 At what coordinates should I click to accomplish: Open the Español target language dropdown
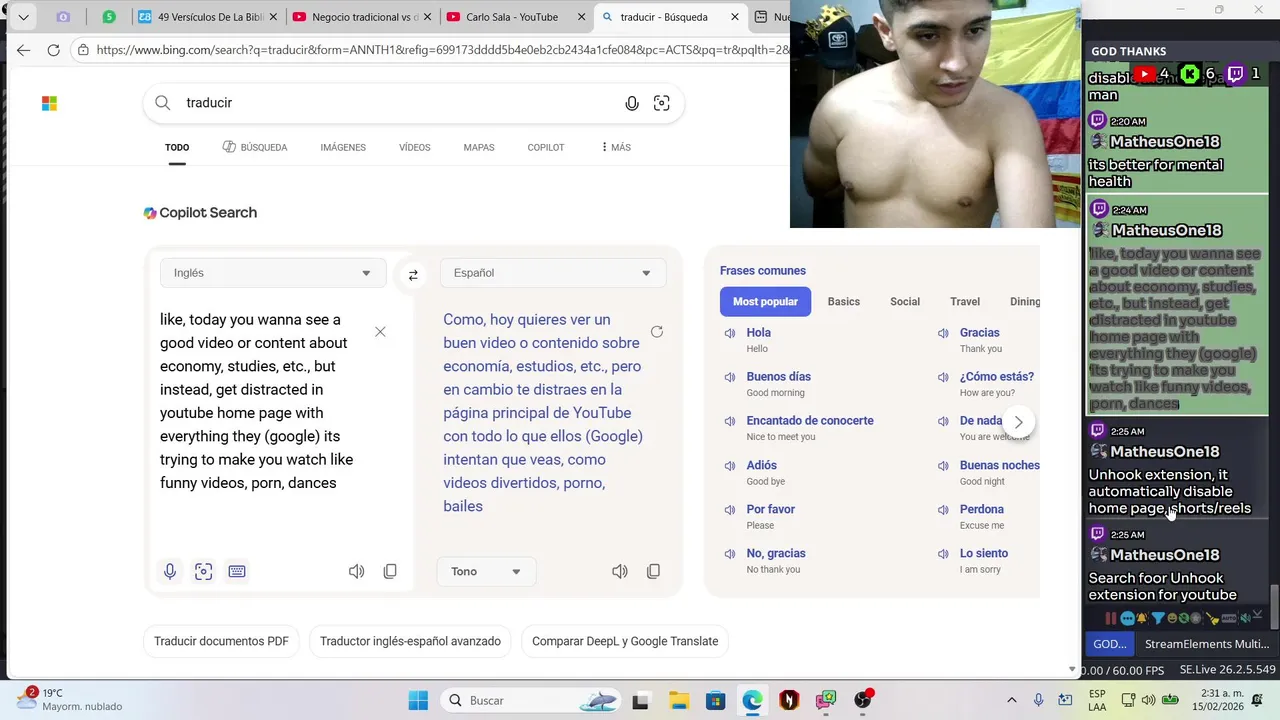pos(553,273)
